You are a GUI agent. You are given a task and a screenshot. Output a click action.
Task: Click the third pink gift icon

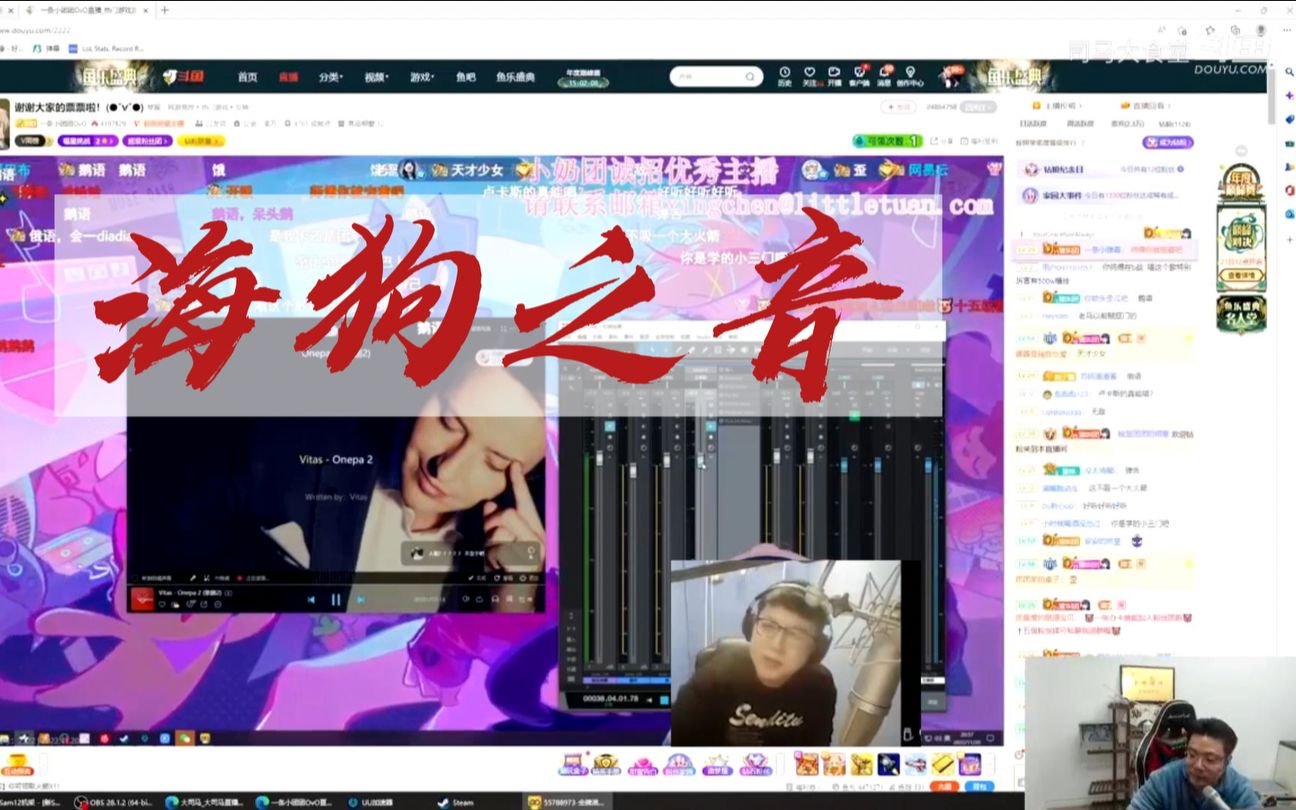click(643, 765)
